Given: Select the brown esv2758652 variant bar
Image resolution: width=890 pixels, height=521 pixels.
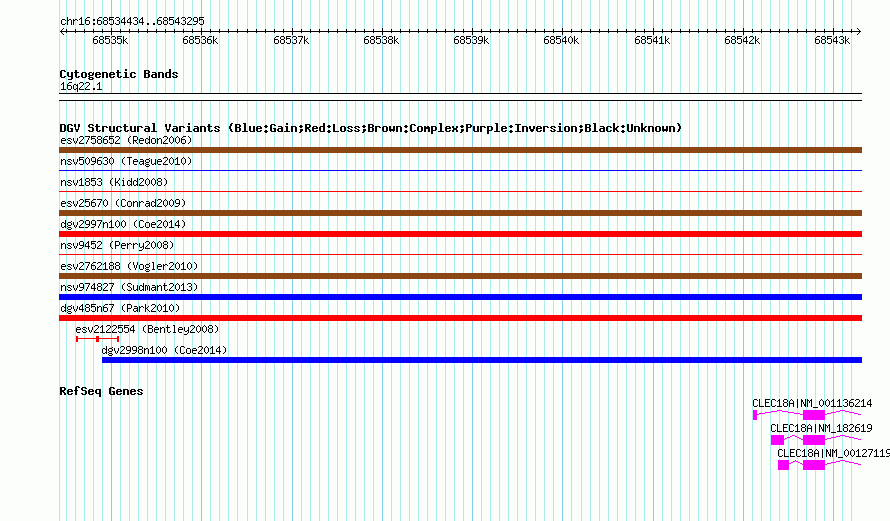Looking at the screenshot, I should [x=460, y=150].
